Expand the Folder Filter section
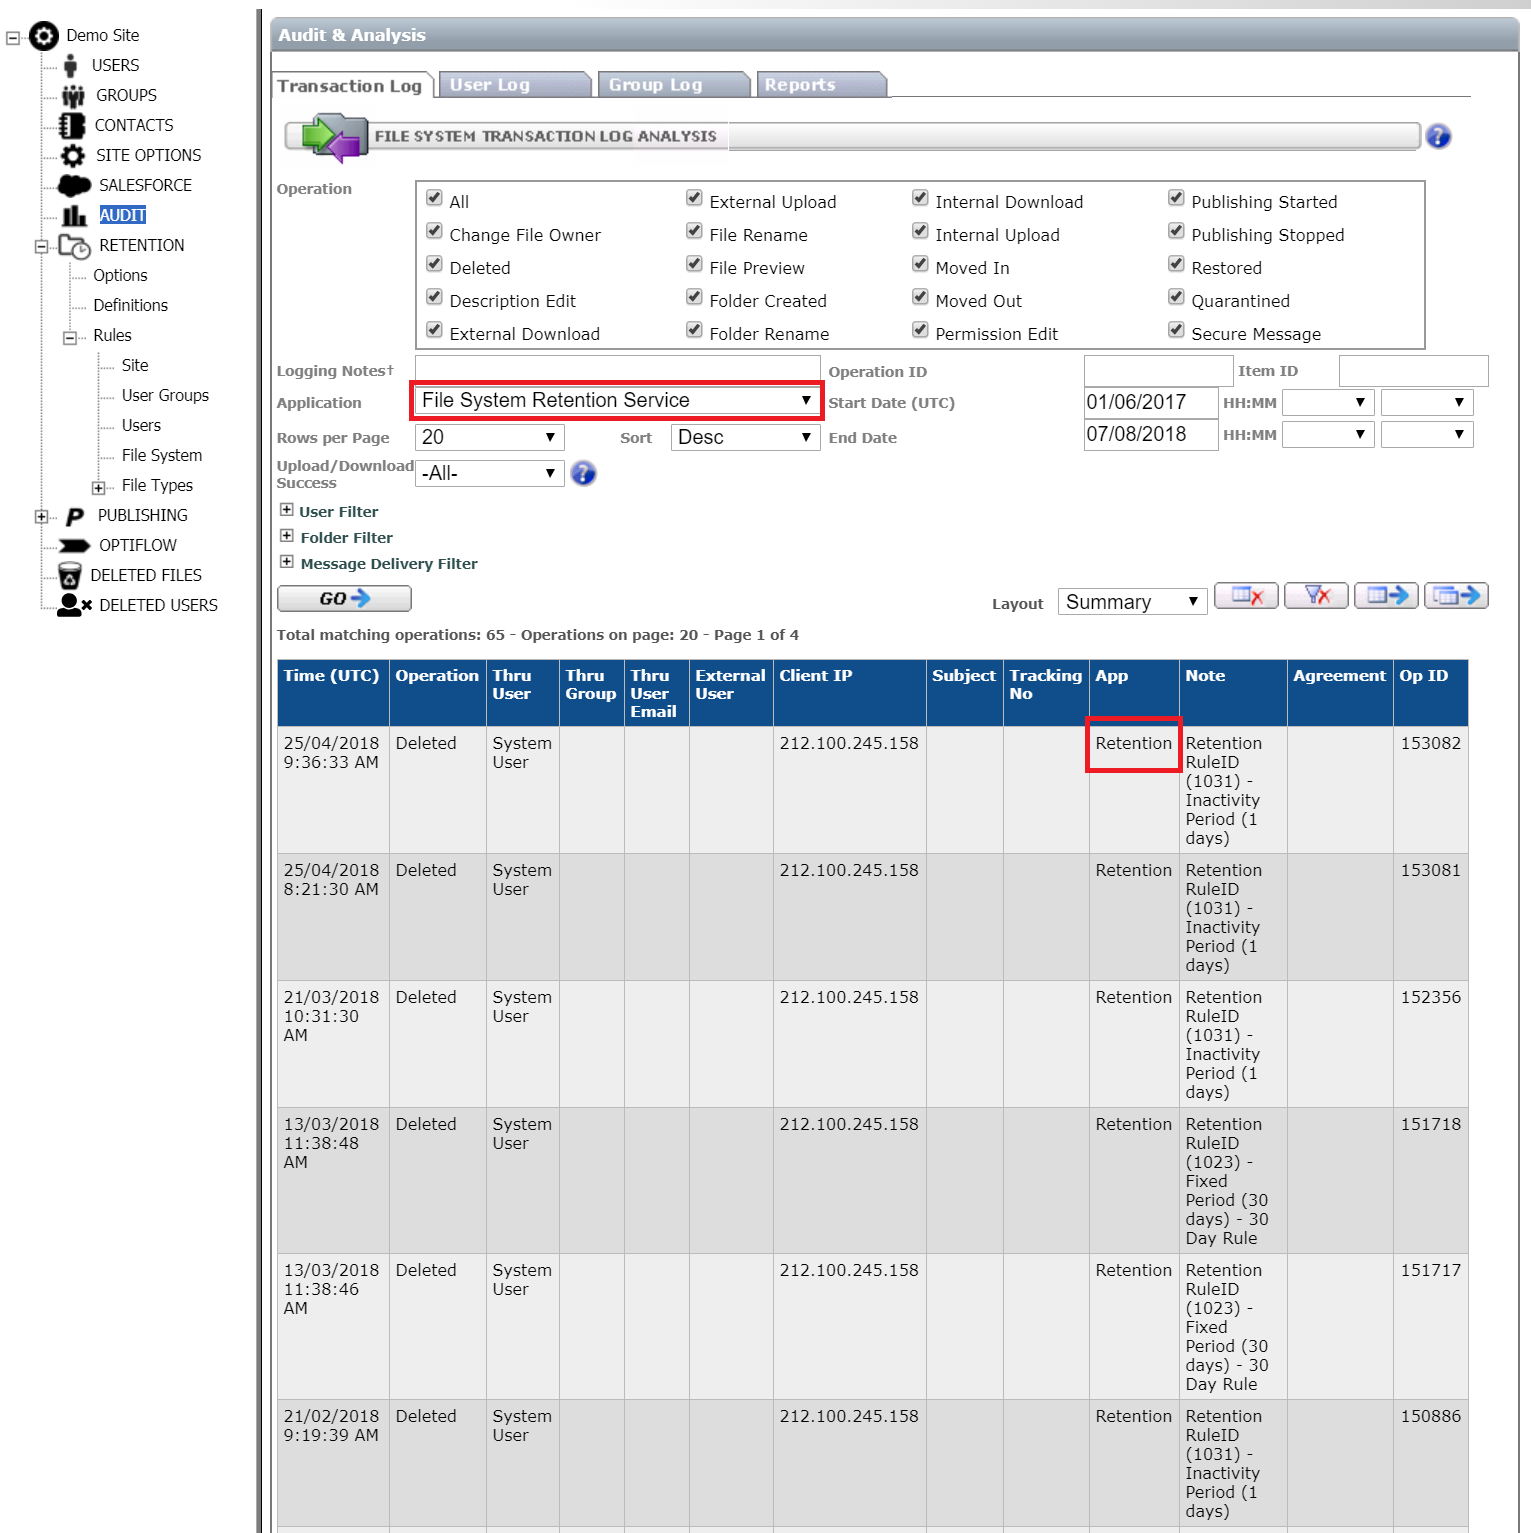1531x1533 pixels. [287, 537]
